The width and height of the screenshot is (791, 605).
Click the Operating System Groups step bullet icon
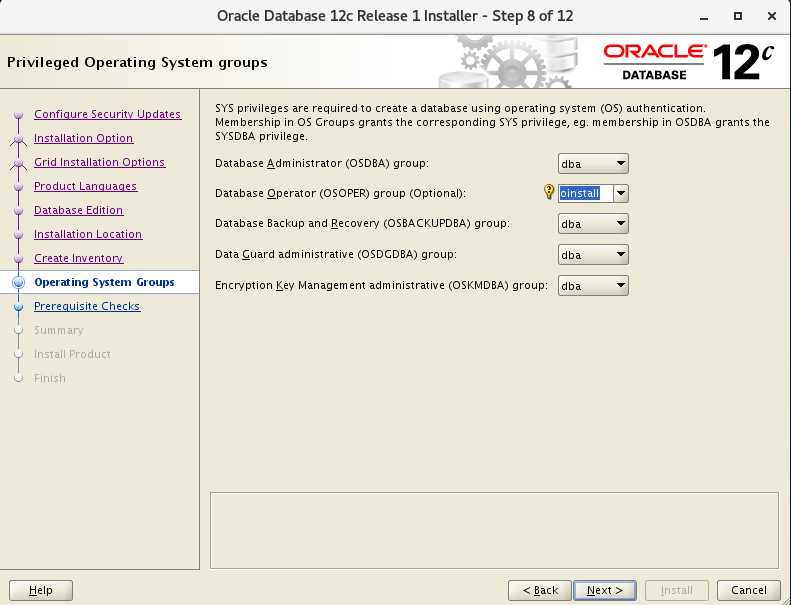[19, 283]
